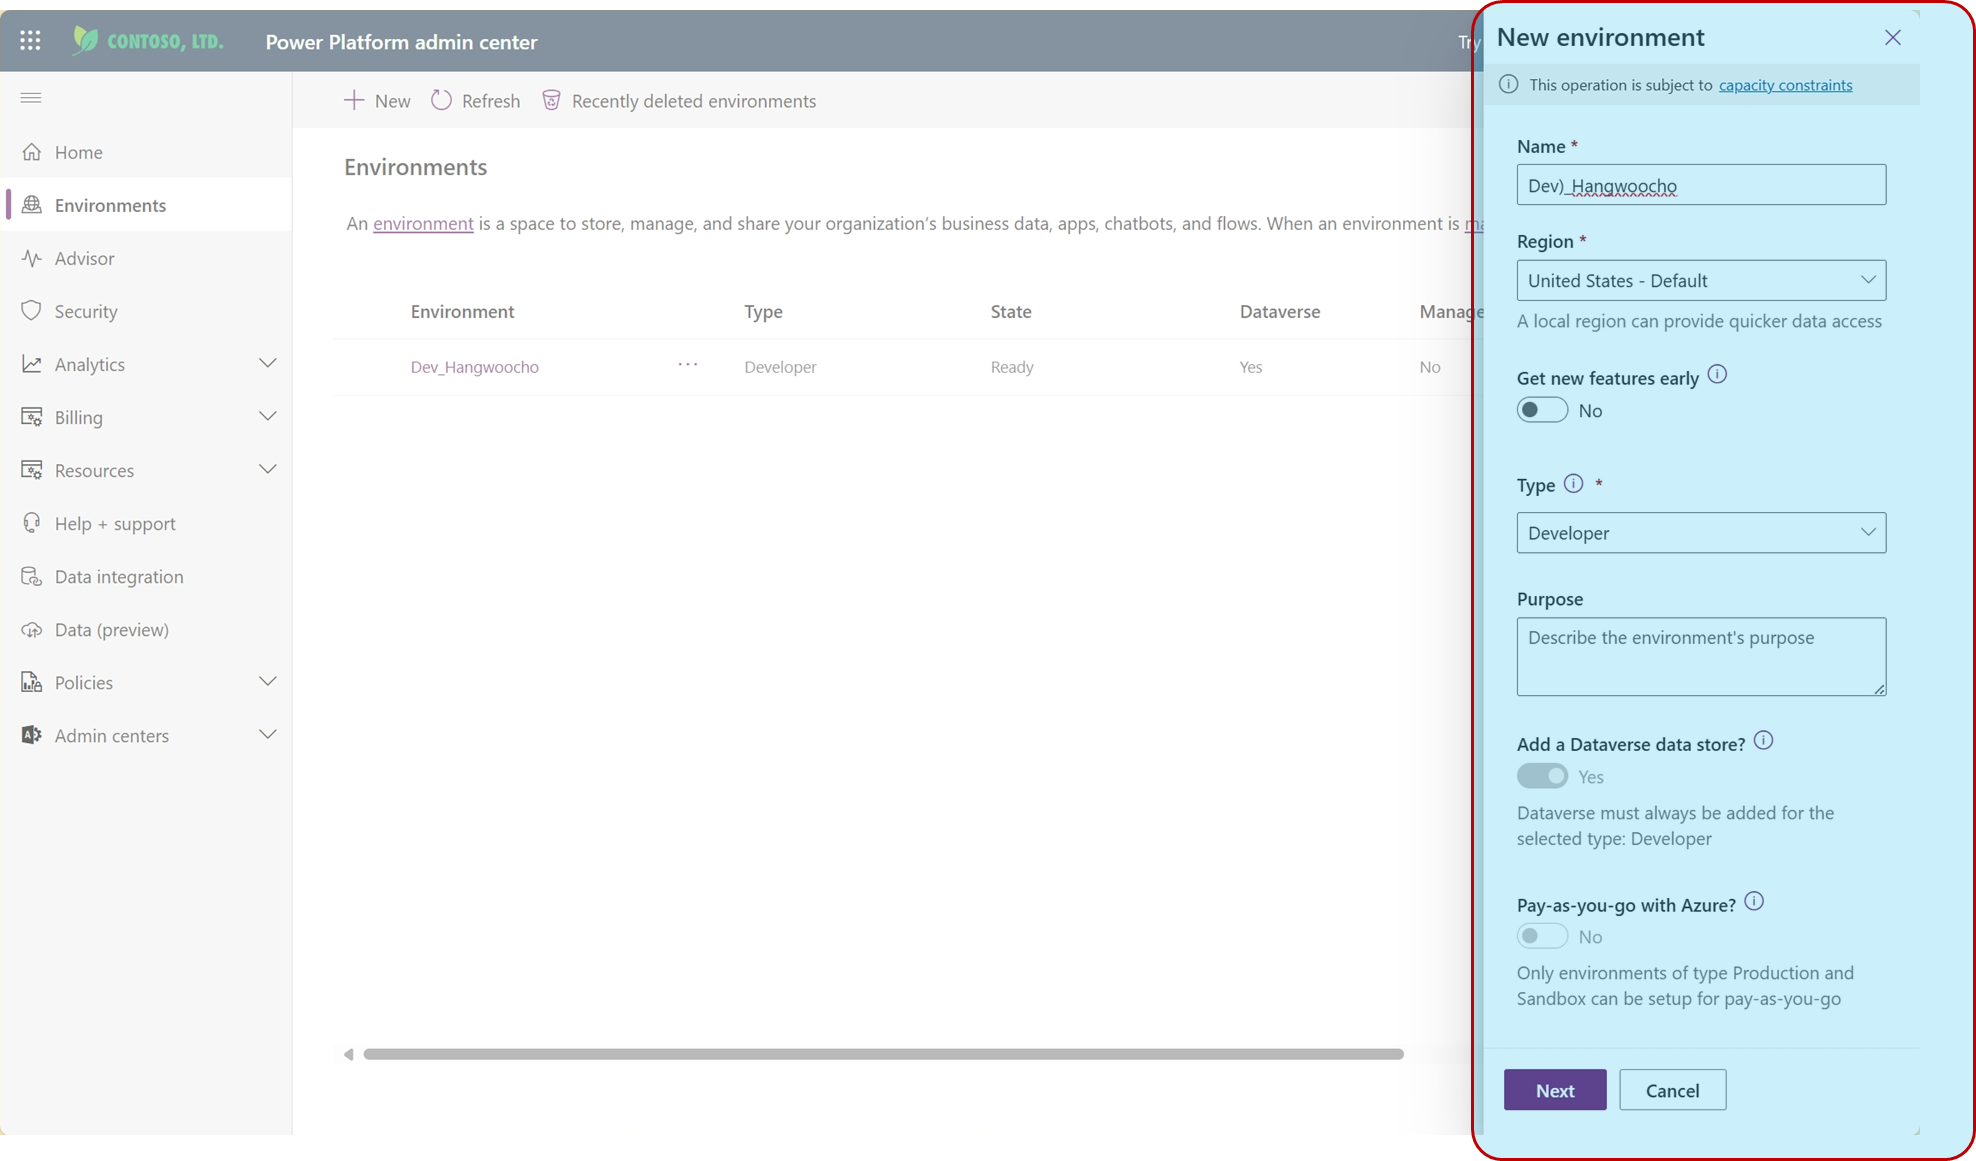The image size is (1976, 1161).
Task: Expand the Analytics section chevron
Action: [x=267, y=363]
